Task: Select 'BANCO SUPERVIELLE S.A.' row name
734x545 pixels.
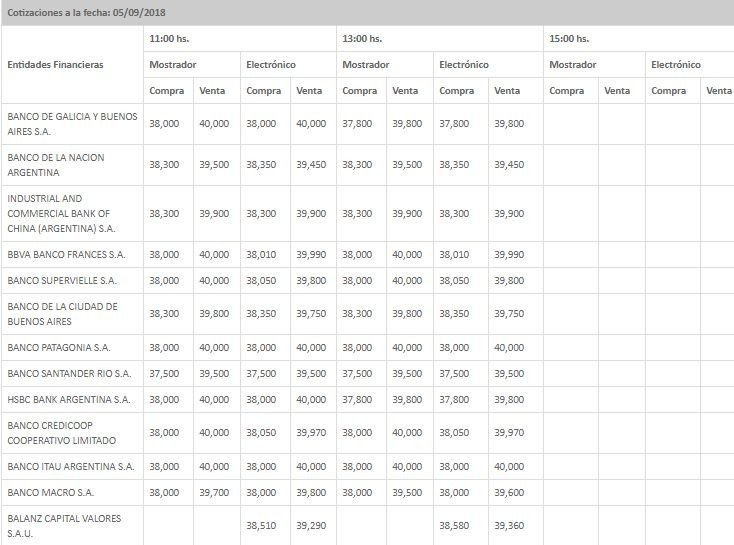Action: (x=62, y=280)
